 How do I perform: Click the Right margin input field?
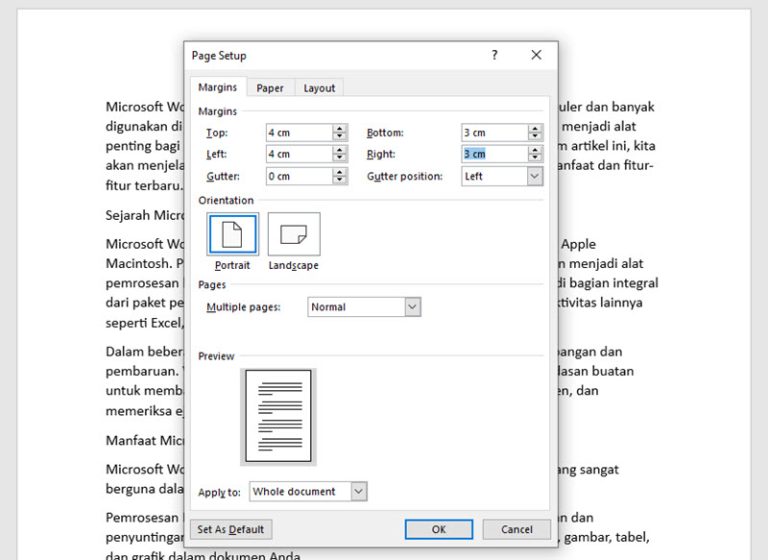(x=495, y=154)
